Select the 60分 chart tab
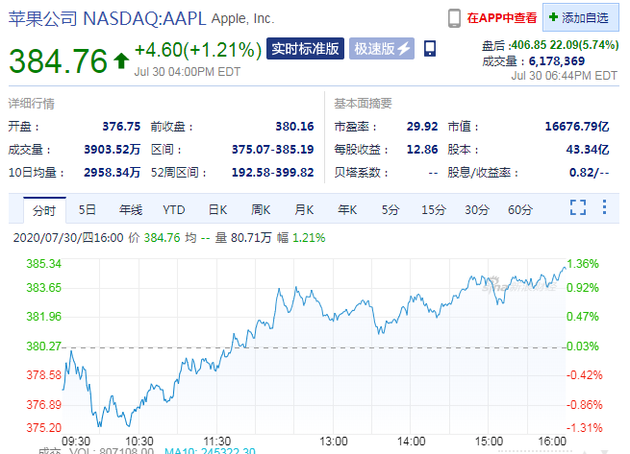The image size is (630, 454). (521, 210)
